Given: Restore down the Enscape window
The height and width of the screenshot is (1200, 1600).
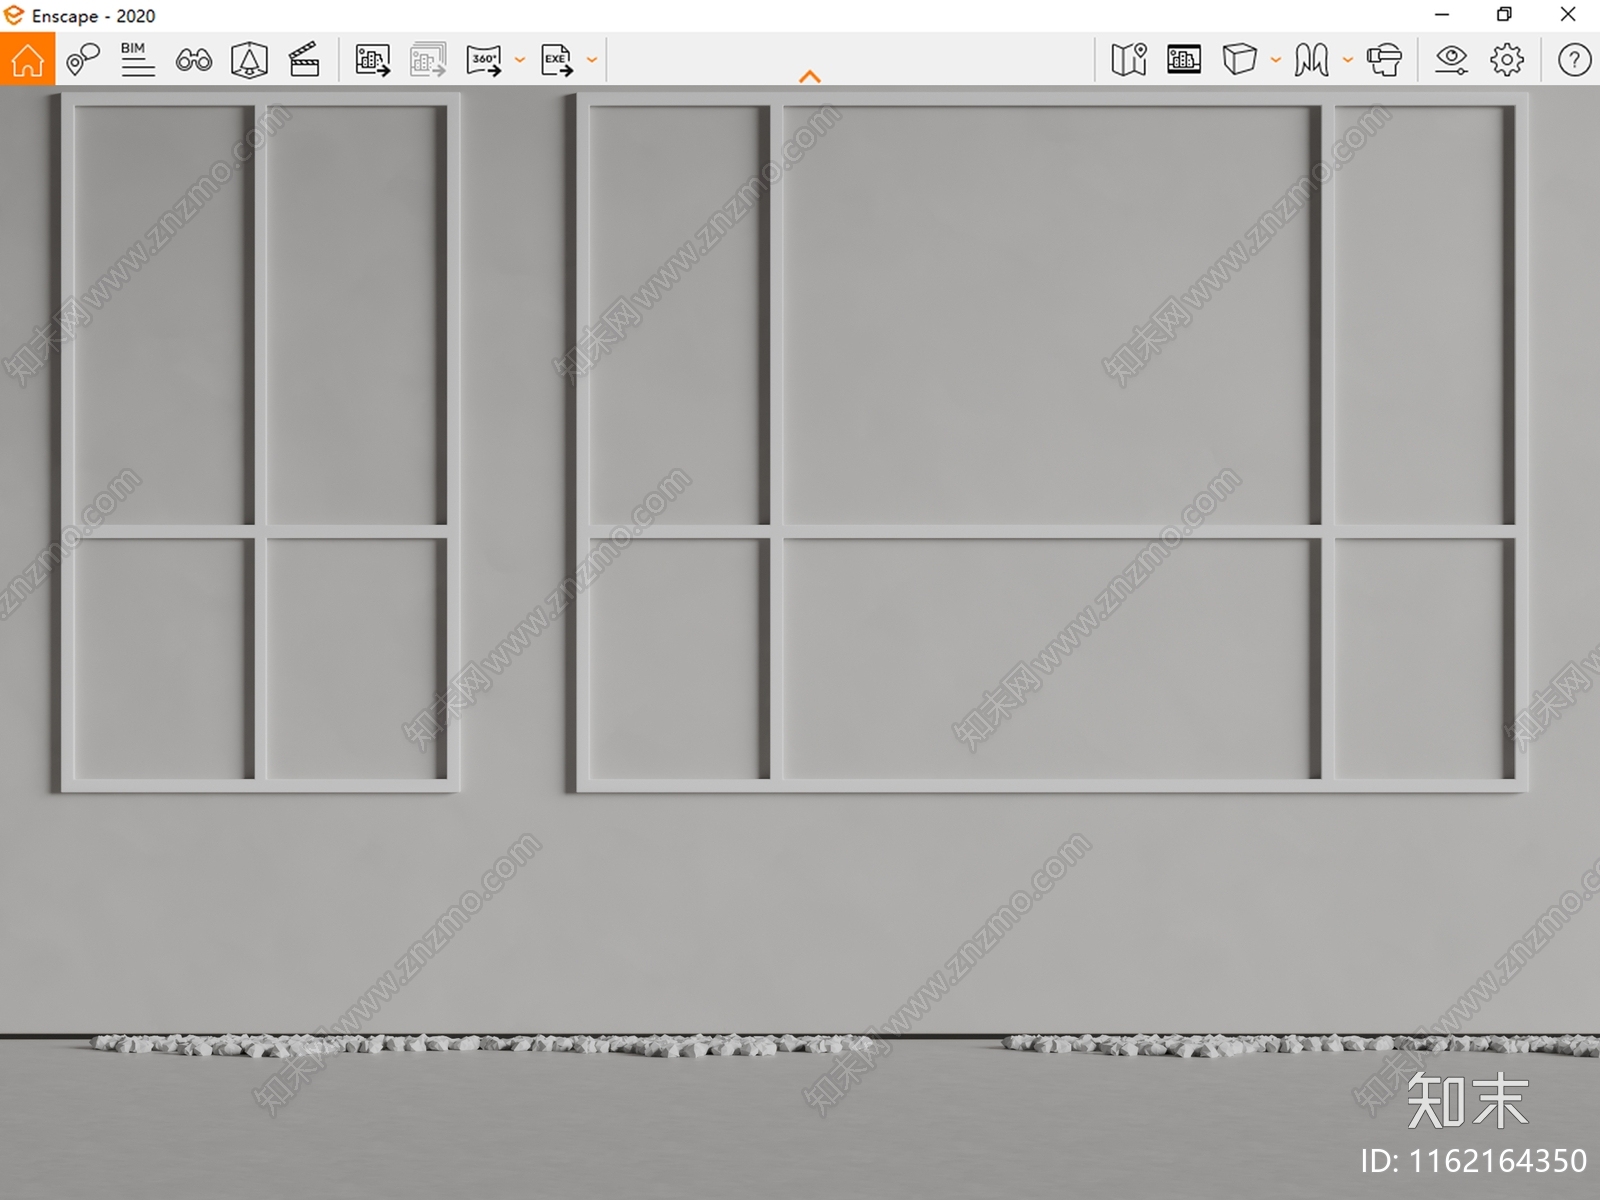Looking at the screenshot, I should 1504,15.
